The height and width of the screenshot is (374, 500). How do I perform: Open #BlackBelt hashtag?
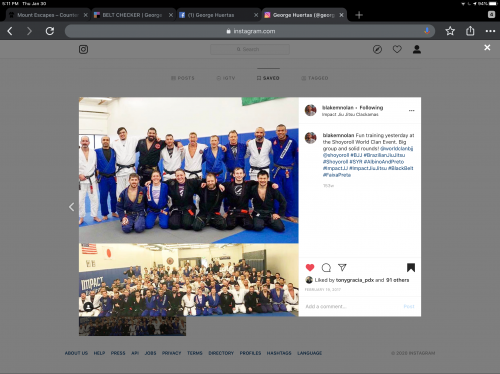coord(401,168)
